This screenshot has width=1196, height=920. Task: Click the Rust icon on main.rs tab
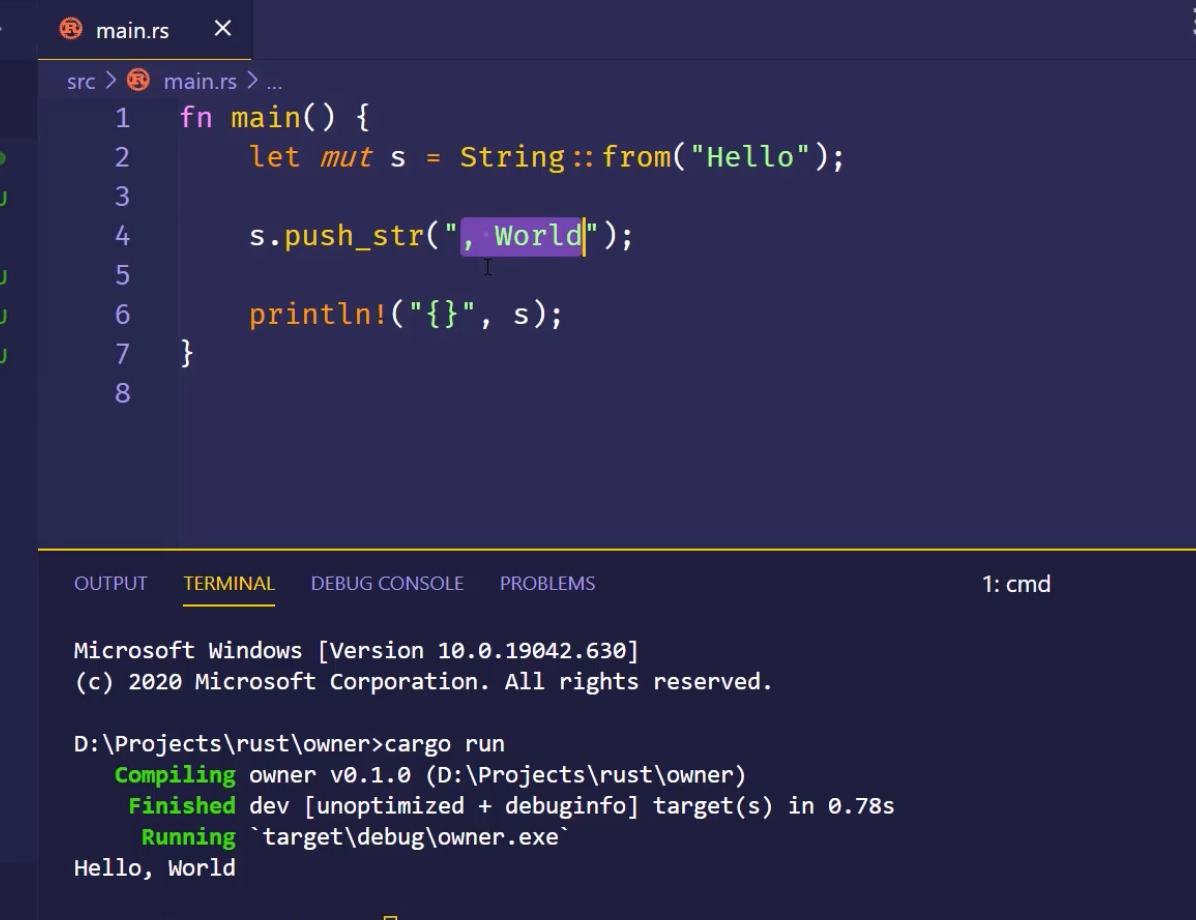(x=71, y=29)
